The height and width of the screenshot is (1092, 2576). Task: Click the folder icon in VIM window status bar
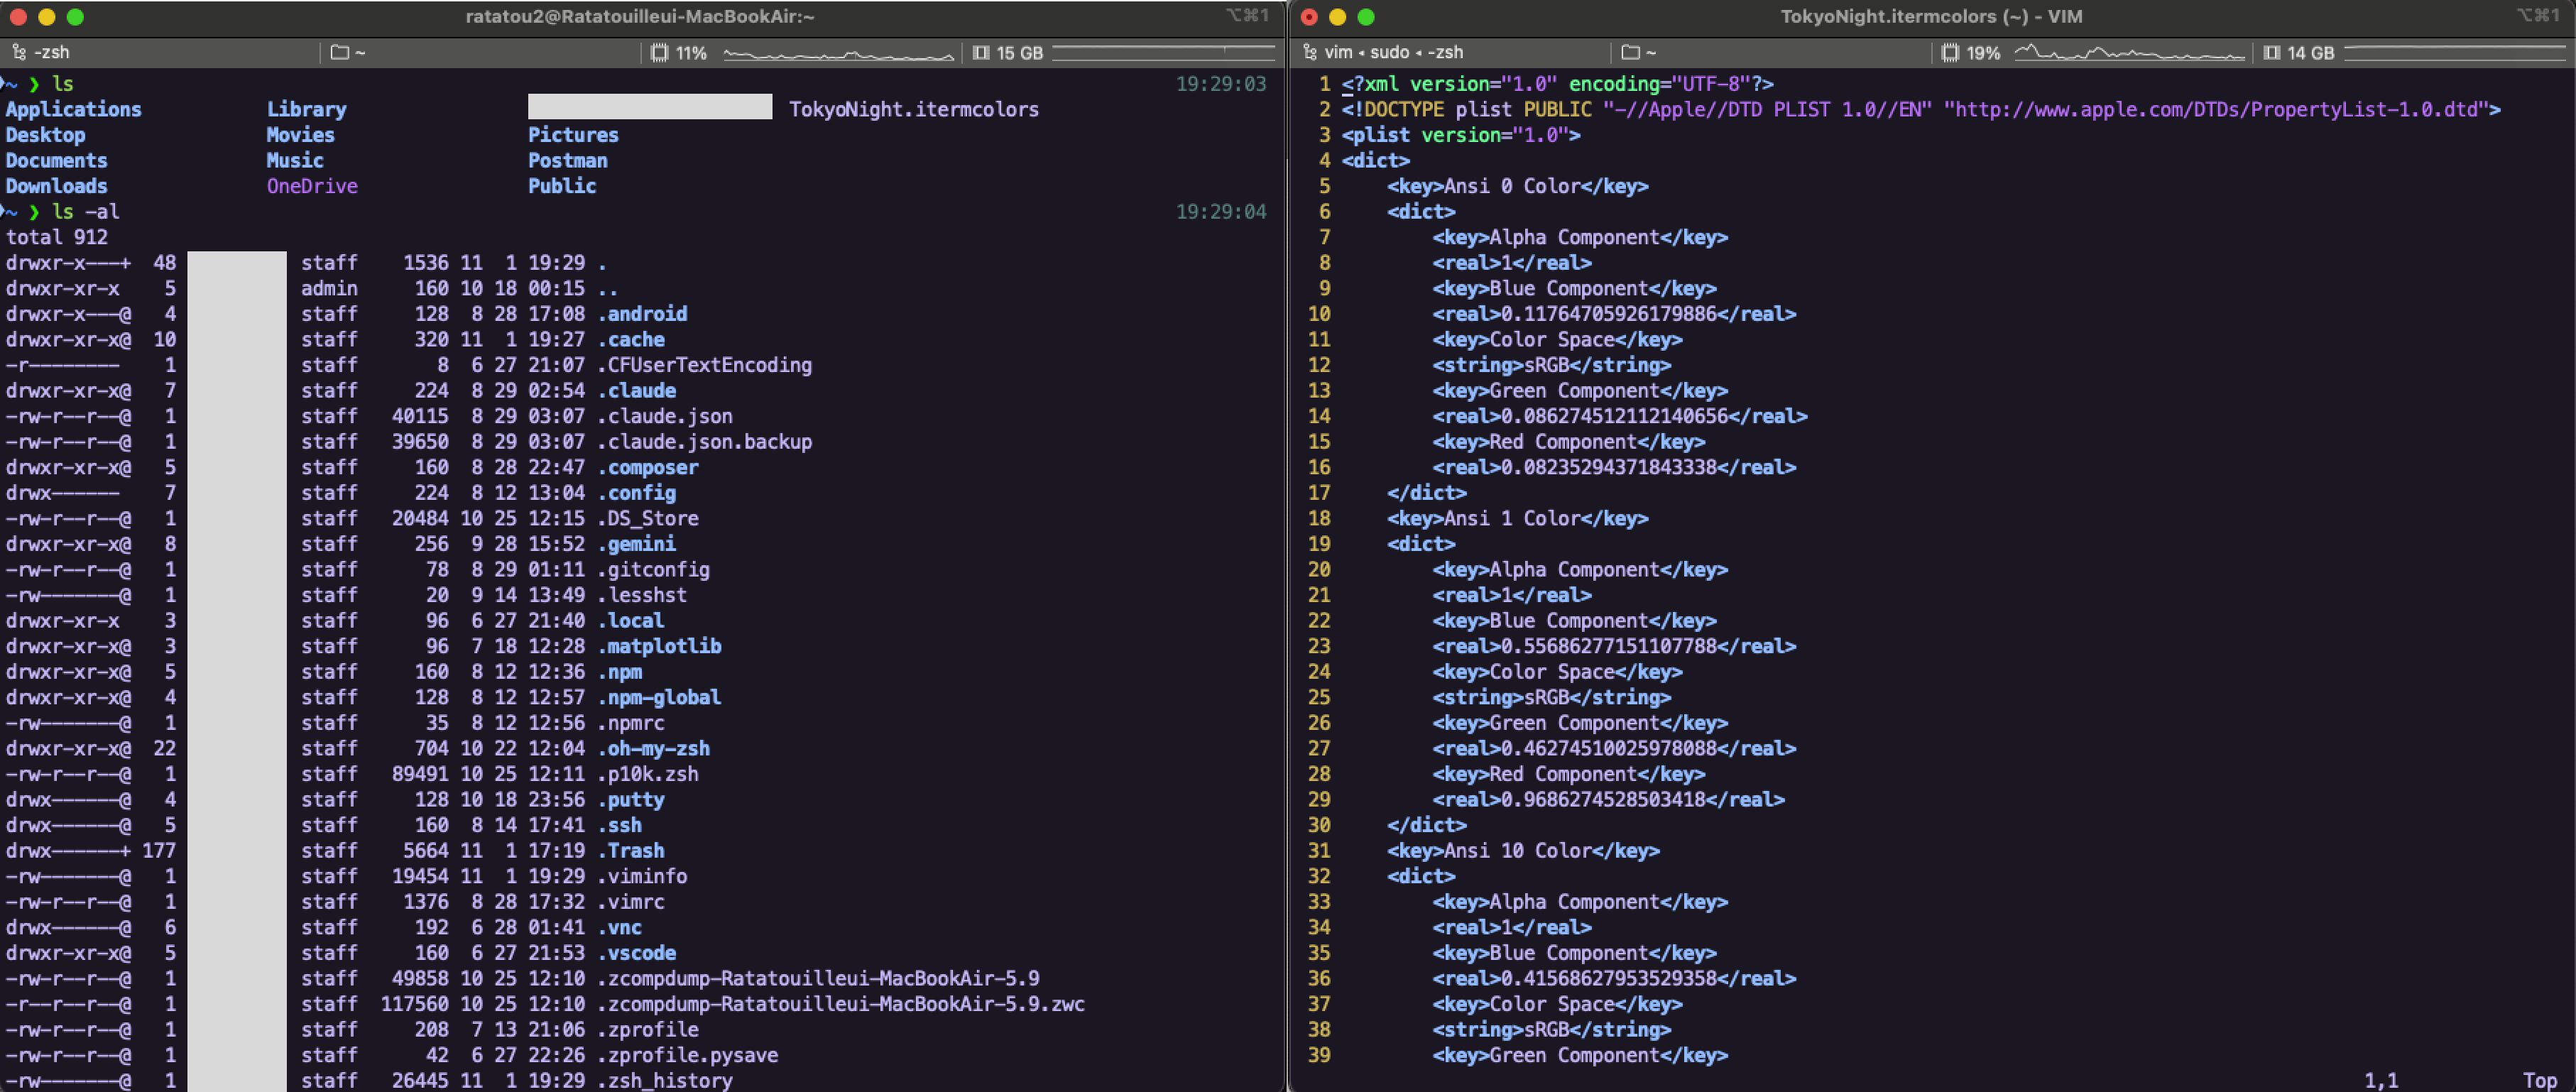pyautogui.click(x=1631, y=52)
